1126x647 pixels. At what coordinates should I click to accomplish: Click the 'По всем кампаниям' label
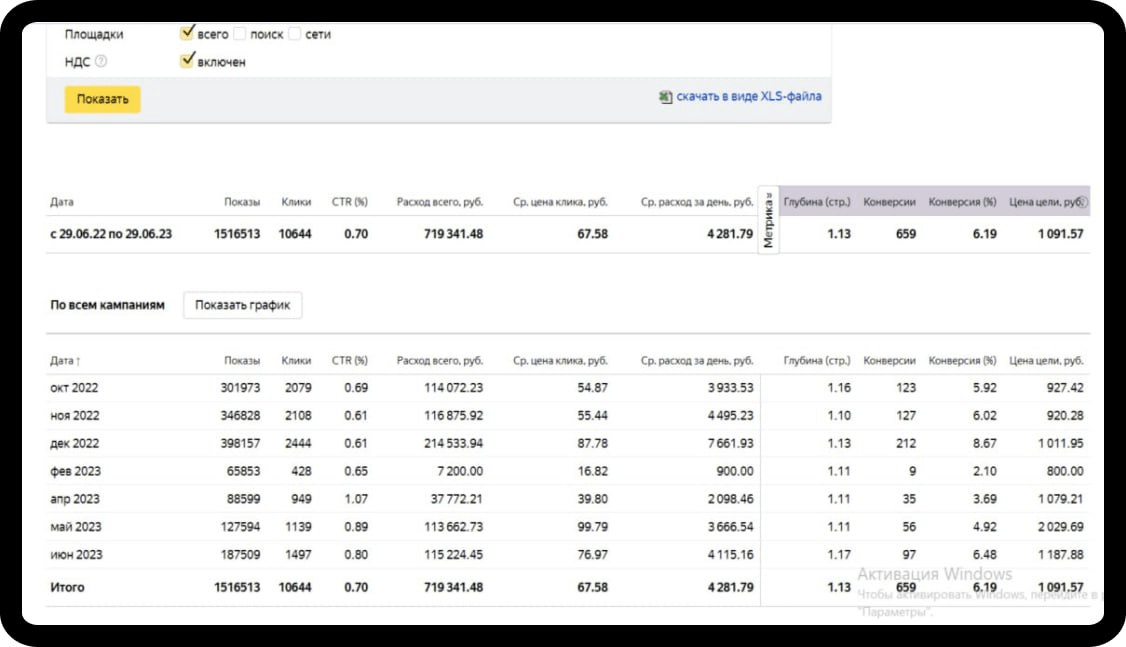[x=108, y=306]
